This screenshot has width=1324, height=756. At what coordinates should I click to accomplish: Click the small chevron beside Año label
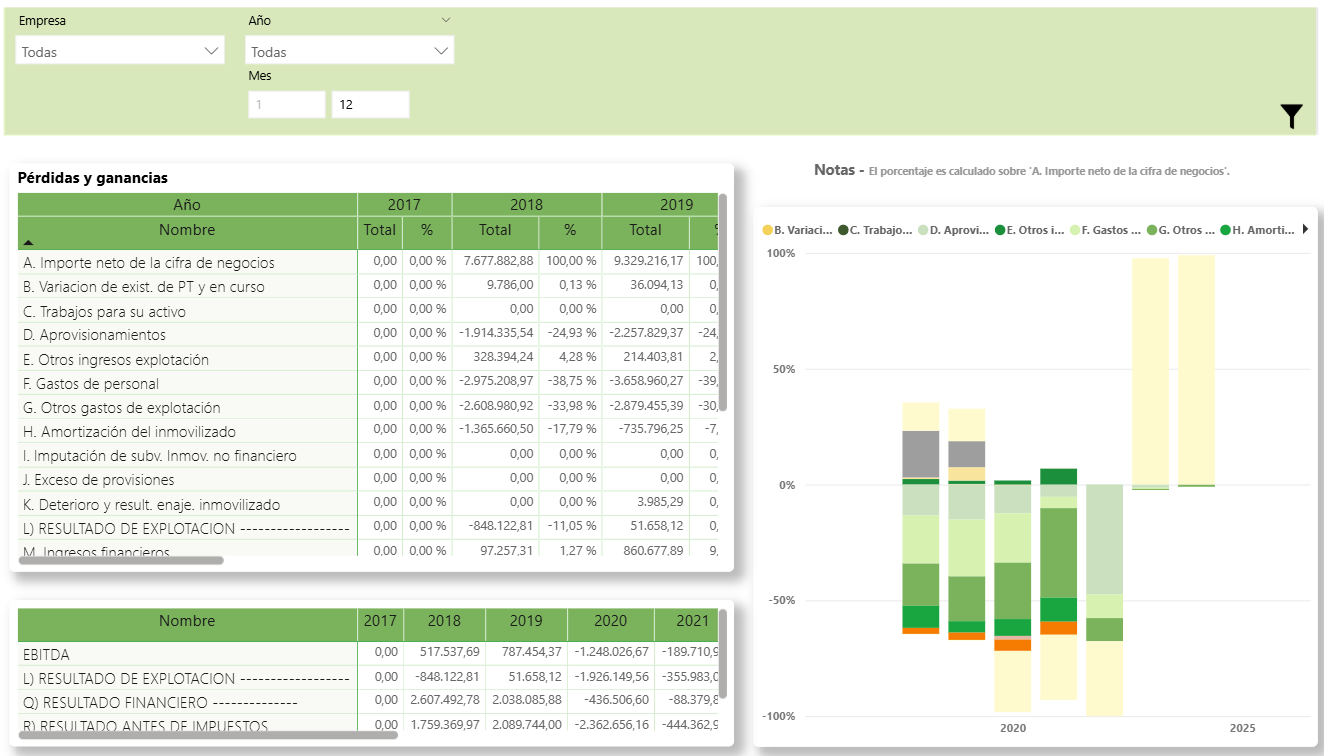(x=446, y=20)
